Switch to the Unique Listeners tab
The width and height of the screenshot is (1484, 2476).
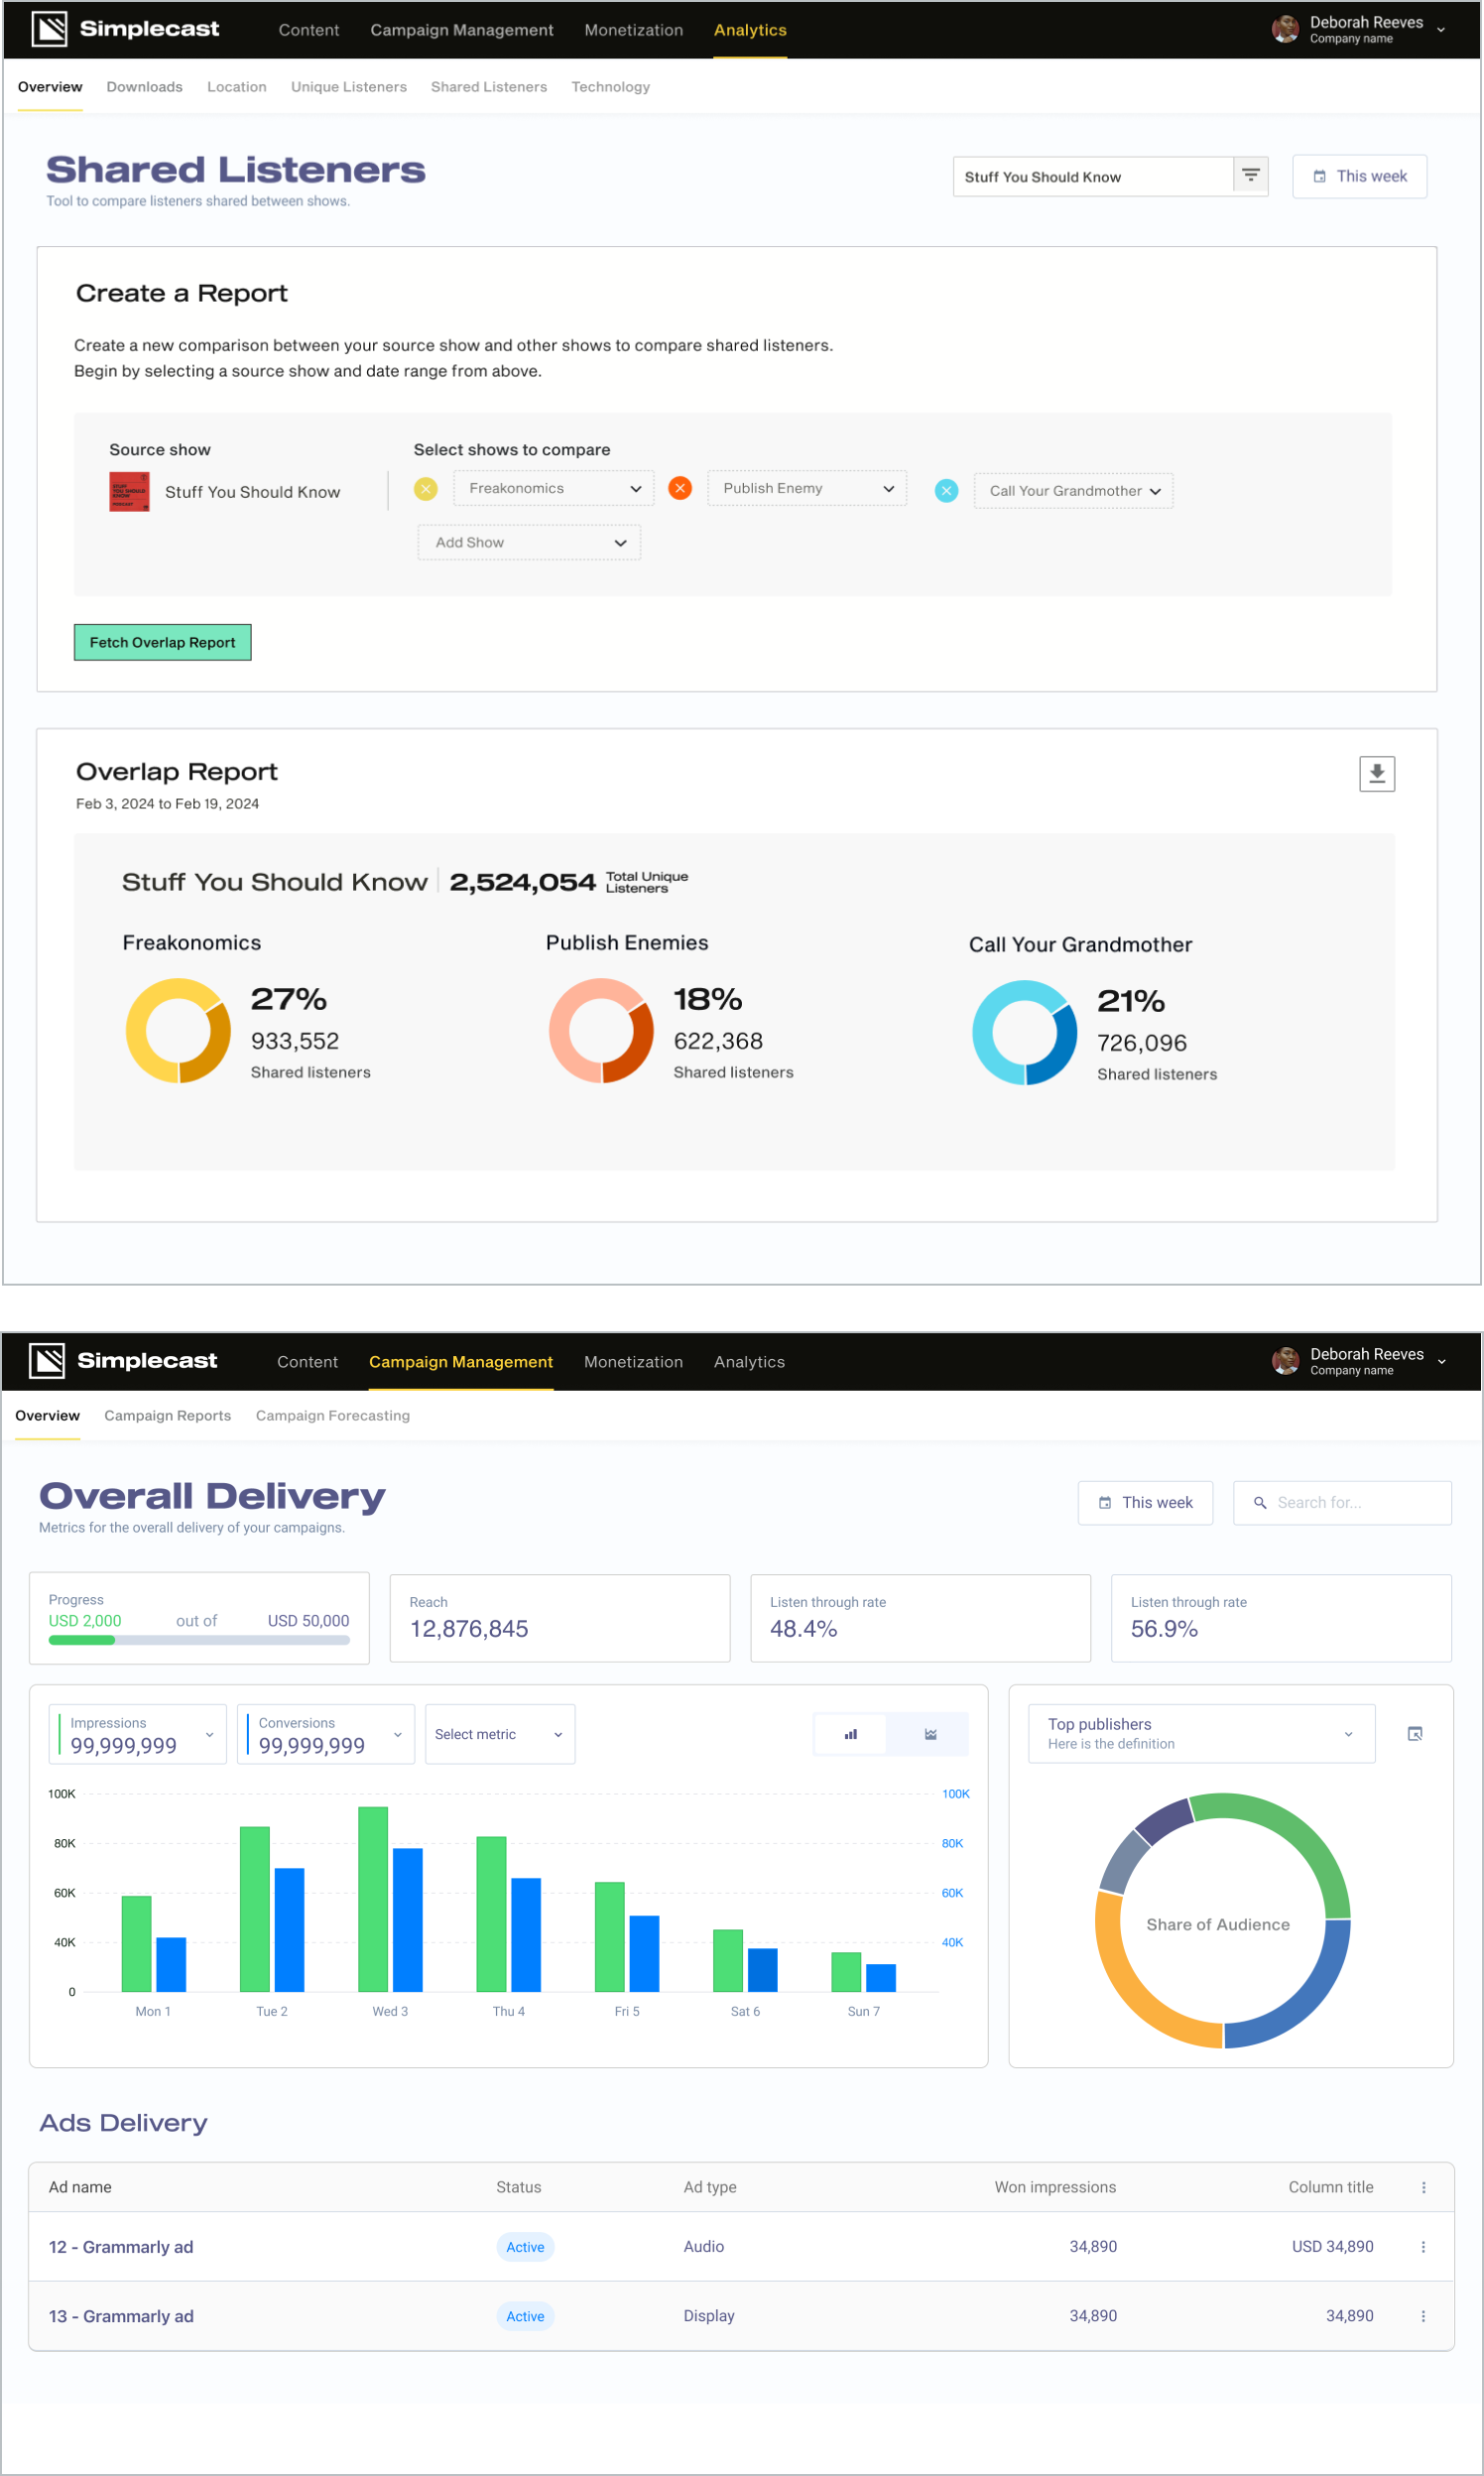tap(349, 87)
